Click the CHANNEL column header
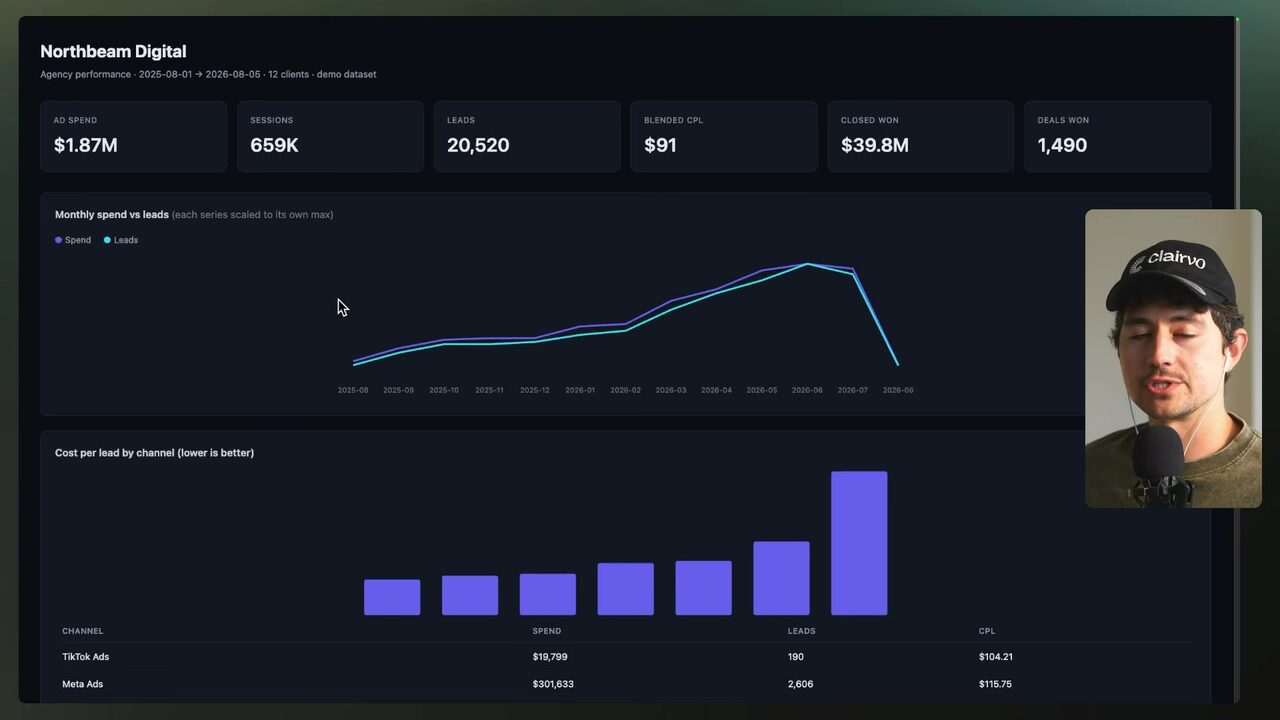This screenshot has width=1280, height=720. tap(83, 631)
